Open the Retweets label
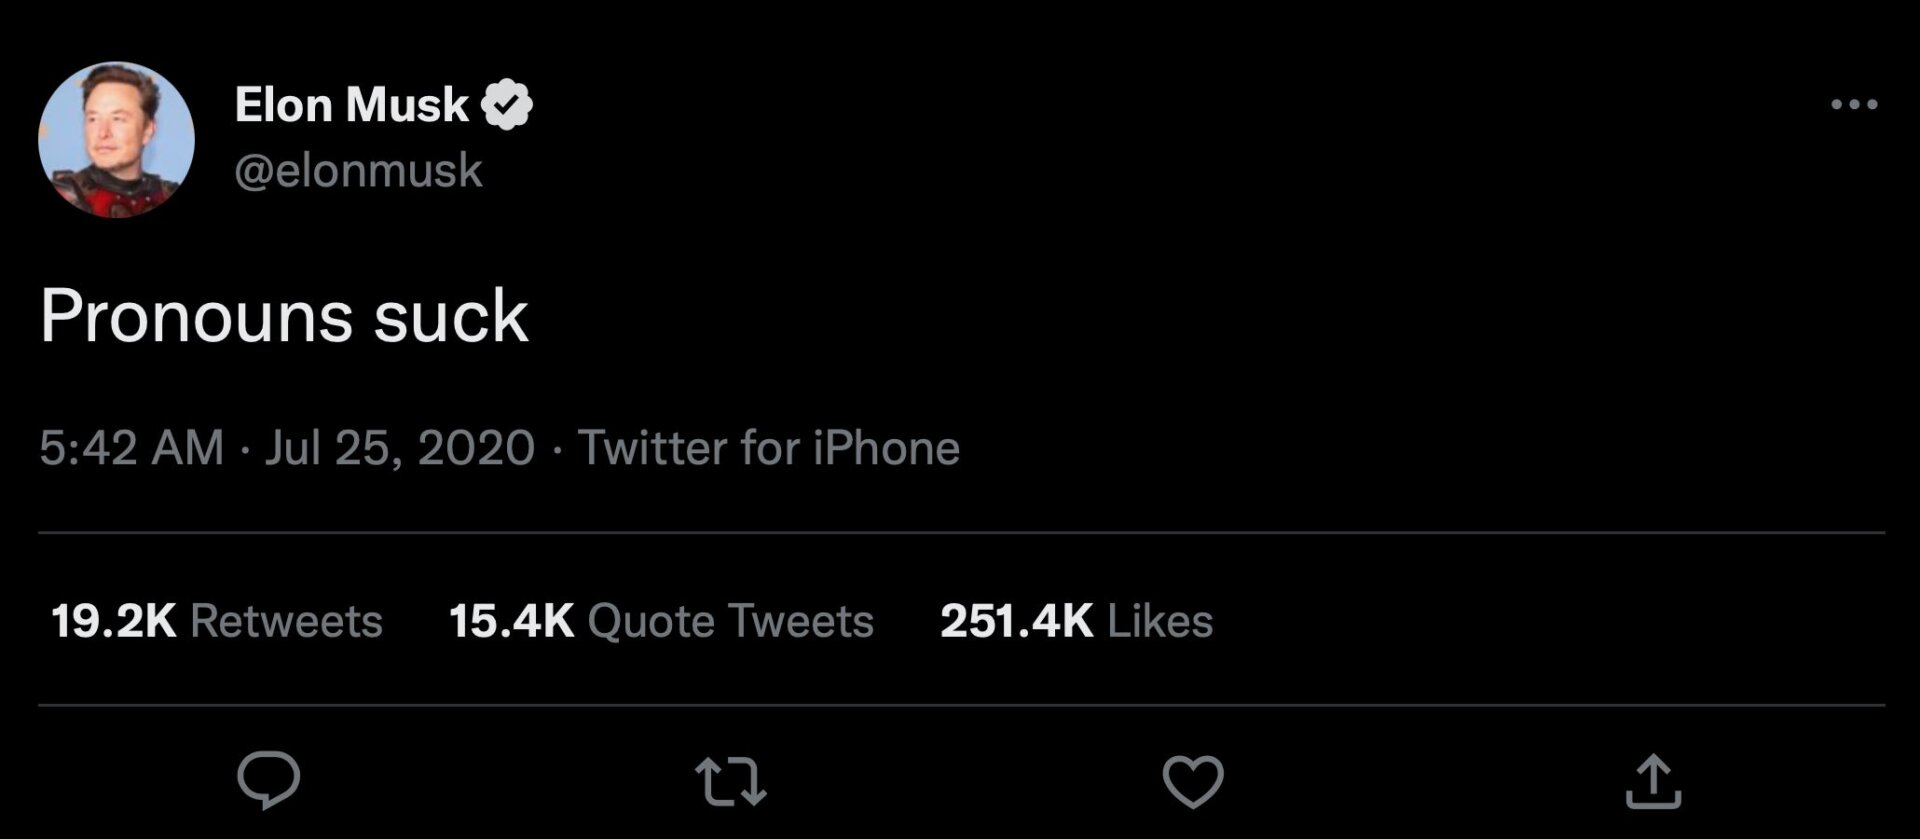Image resolution: width=1920 pixels, height=839 pixels. (286, 621)
